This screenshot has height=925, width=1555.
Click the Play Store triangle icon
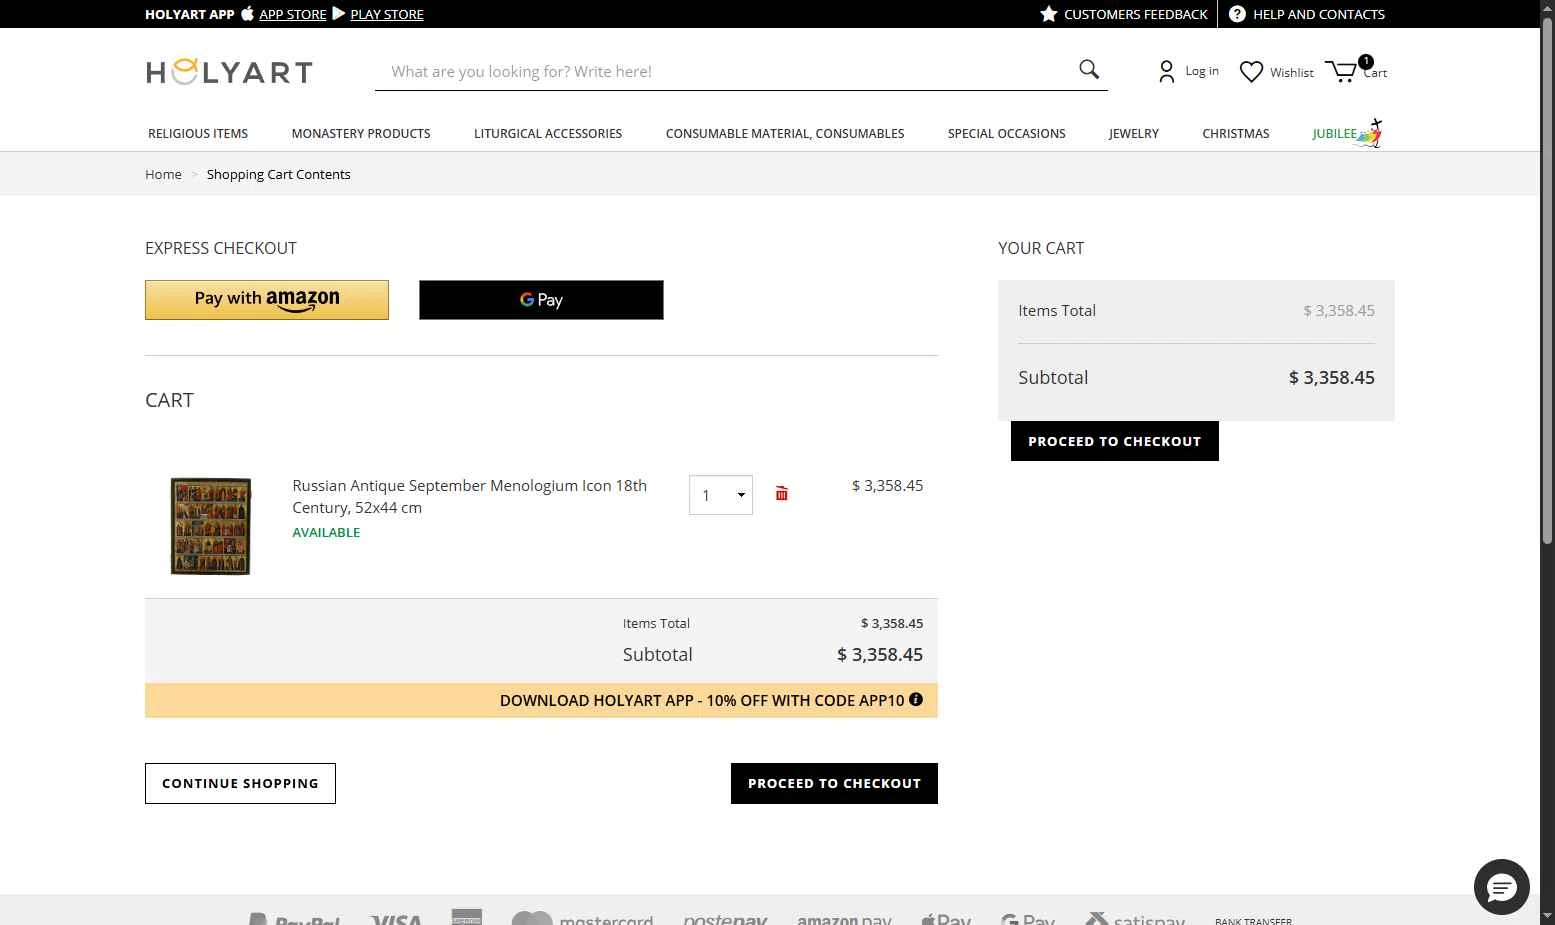click(339, 13)
